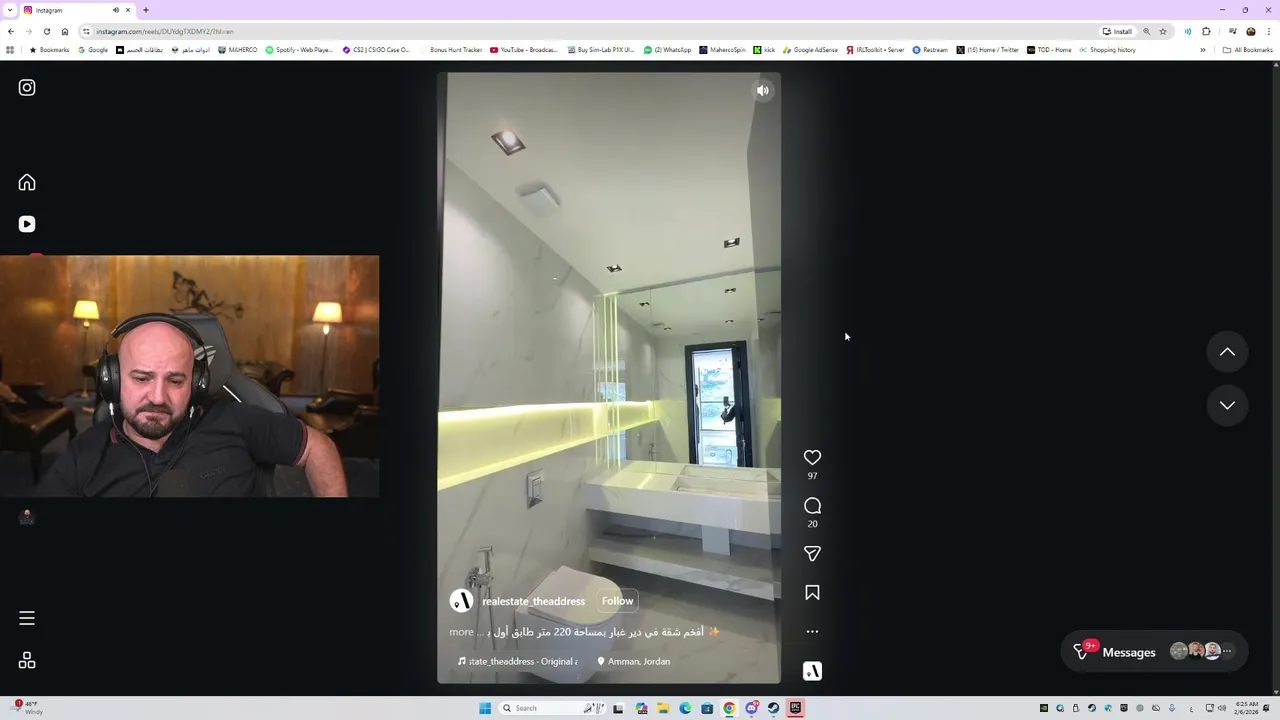Screen dimensions: 1280x720
Task: Go to Instagram Home feed icon
Action: pyautogui.click(x=27, y=182)
